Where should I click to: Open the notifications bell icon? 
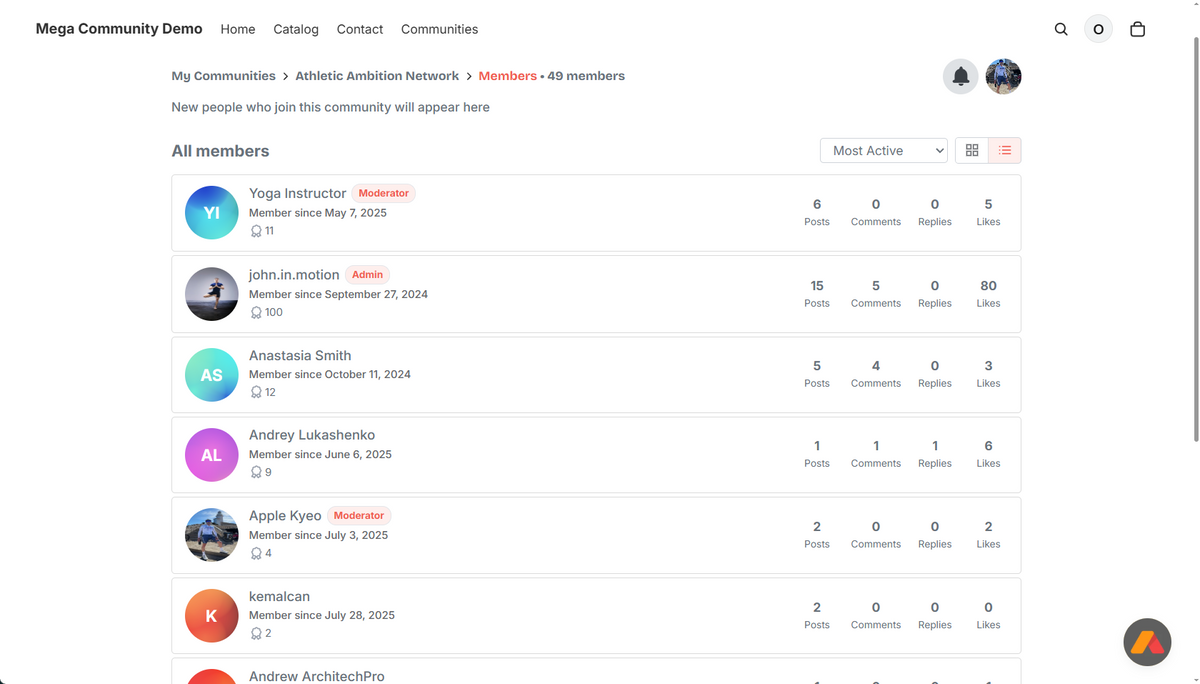coord(961,76)
